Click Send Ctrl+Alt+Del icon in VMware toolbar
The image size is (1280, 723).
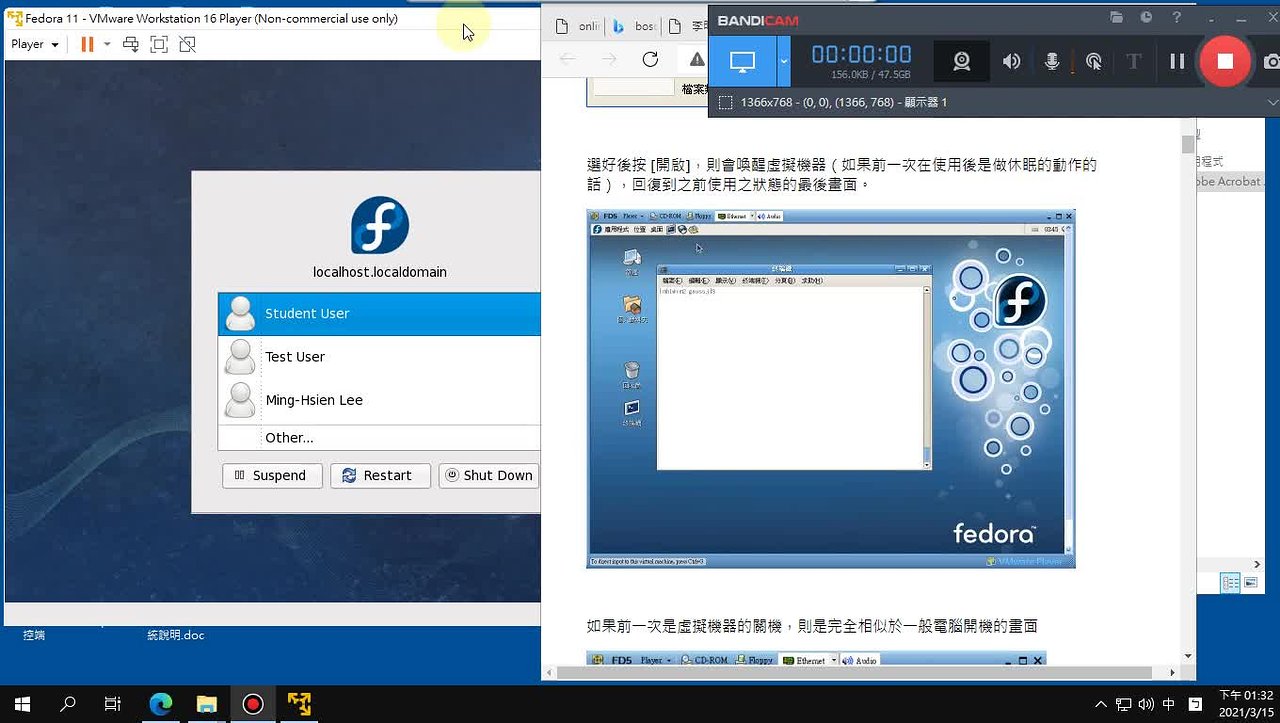pos(131,44)
